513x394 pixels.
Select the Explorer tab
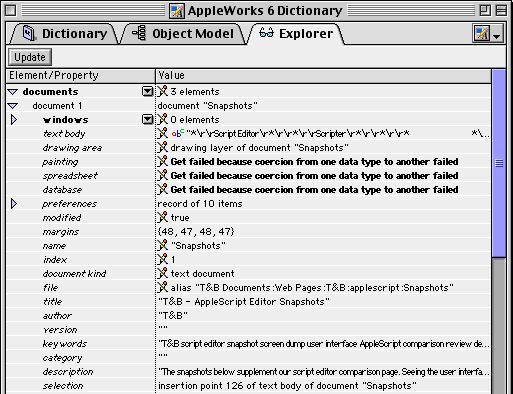tap(296, 34)
